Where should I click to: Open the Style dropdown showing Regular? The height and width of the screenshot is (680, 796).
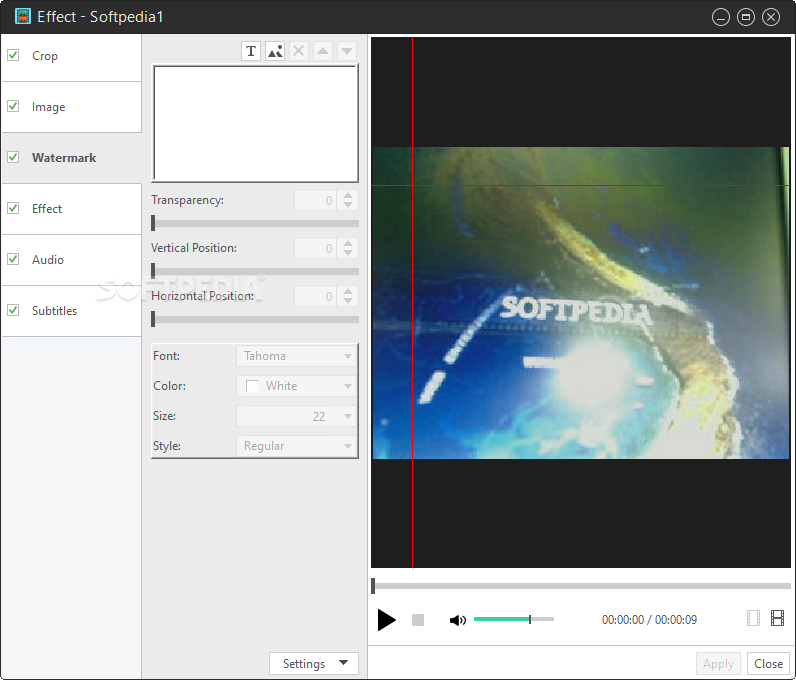coord(296,446)
